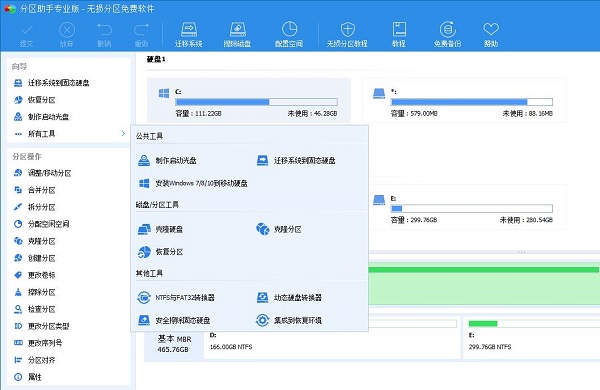This screenshot has height=390, width=600.
Task: Click the 容量 : 111.22GB text
Action: 199,114
